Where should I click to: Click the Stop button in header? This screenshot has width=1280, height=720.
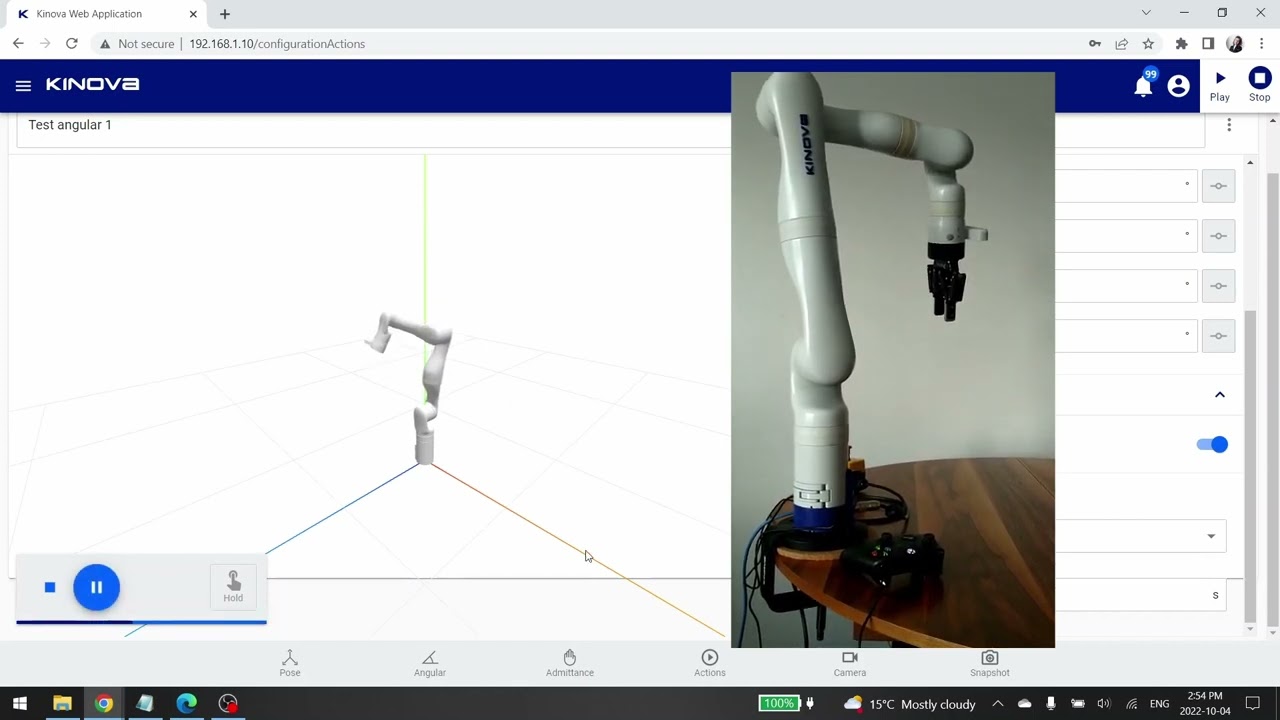(1259, 85)
